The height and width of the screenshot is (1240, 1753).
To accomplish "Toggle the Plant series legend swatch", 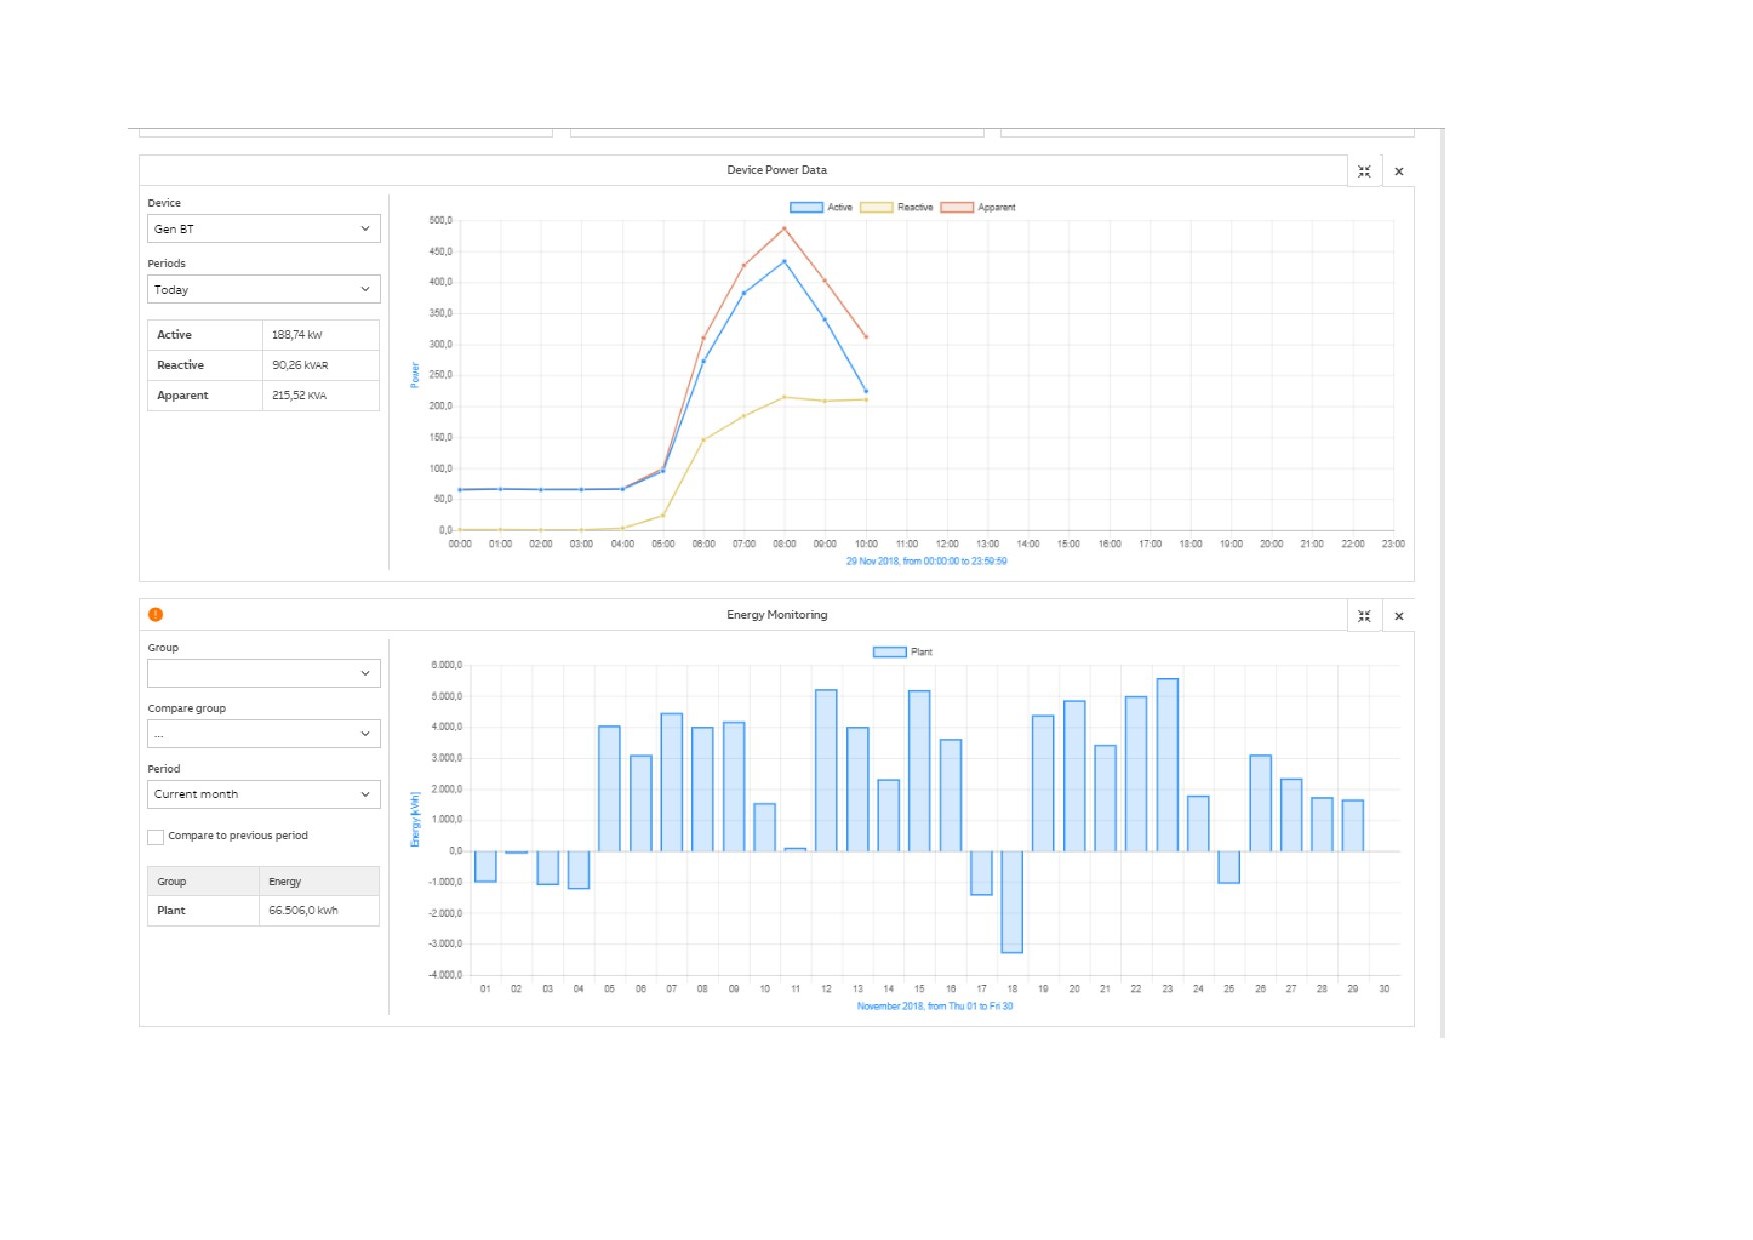I will [889, 652].
